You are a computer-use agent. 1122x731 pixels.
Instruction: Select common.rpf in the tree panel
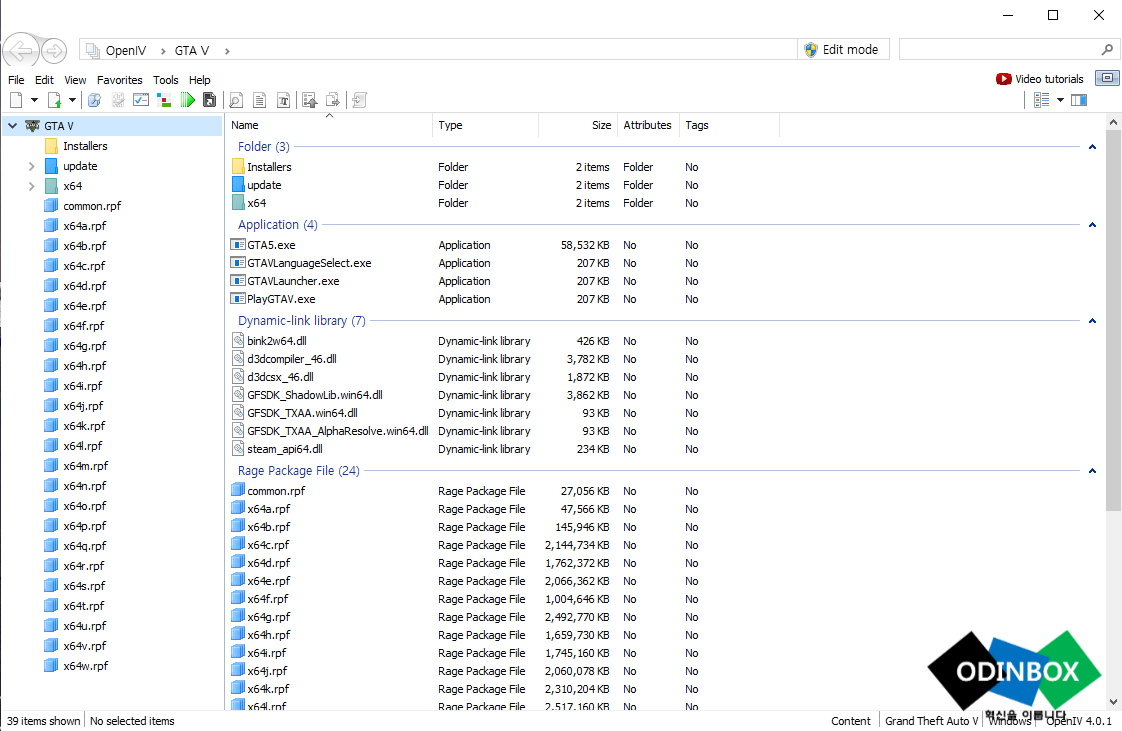click(92, 206)
